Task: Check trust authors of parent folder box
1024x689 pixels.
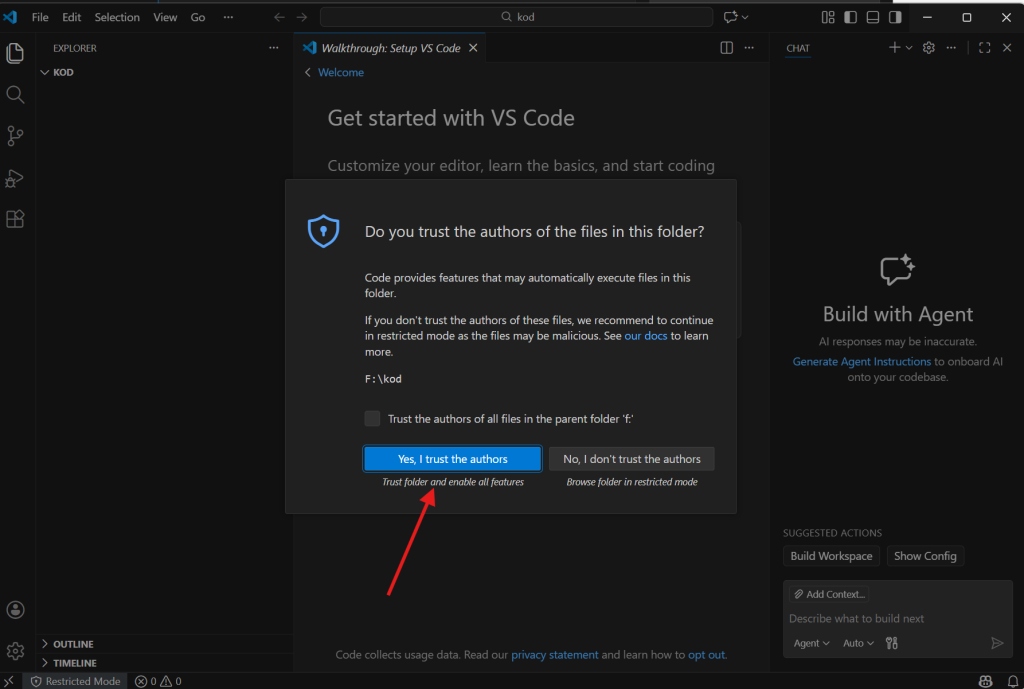Action: [x=372, y=419]
